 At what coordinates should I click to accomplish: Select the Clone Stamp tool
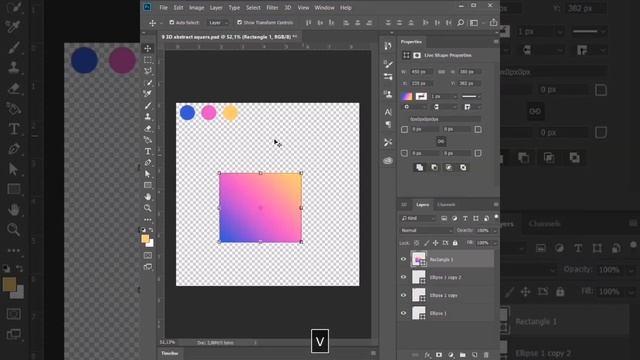point(148,117)
